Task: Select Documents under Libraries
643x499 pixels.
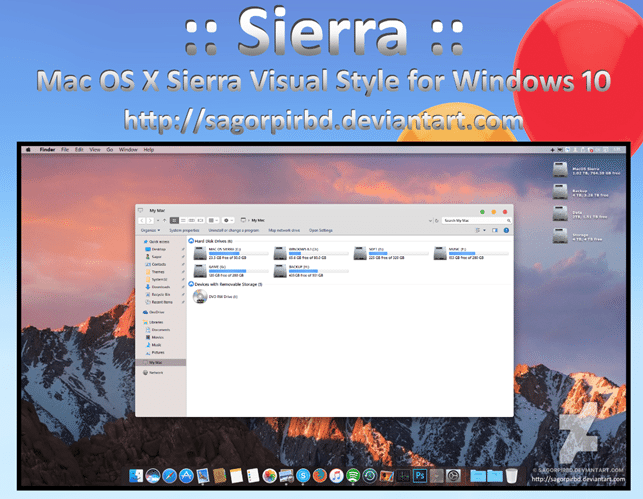Action: click(x=161, y=330)
